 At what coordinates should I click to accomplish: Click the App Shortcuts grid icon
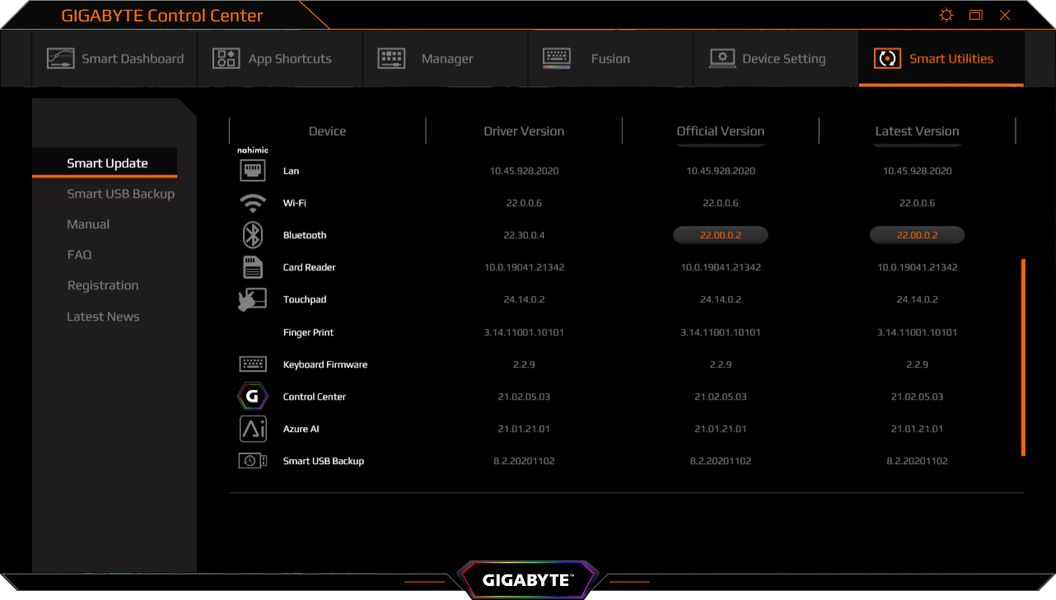point(226,59)
